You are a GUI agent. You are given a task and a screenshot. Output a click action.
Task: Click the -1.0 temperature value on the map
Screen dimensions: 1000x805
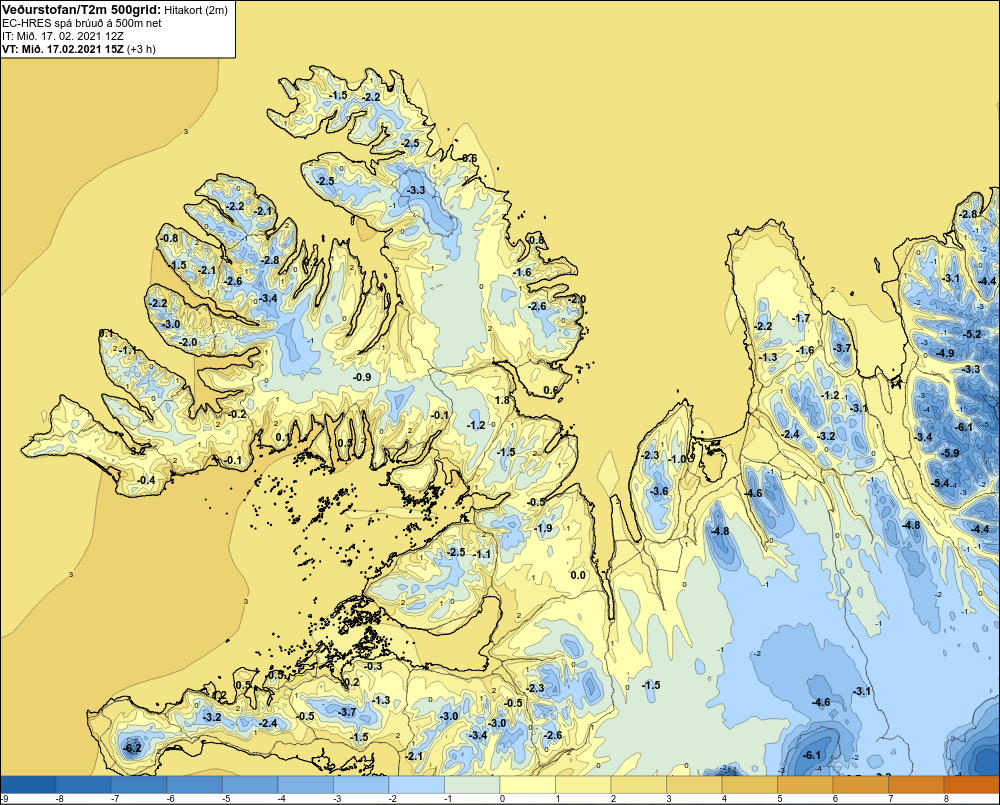tap(677, 459)
